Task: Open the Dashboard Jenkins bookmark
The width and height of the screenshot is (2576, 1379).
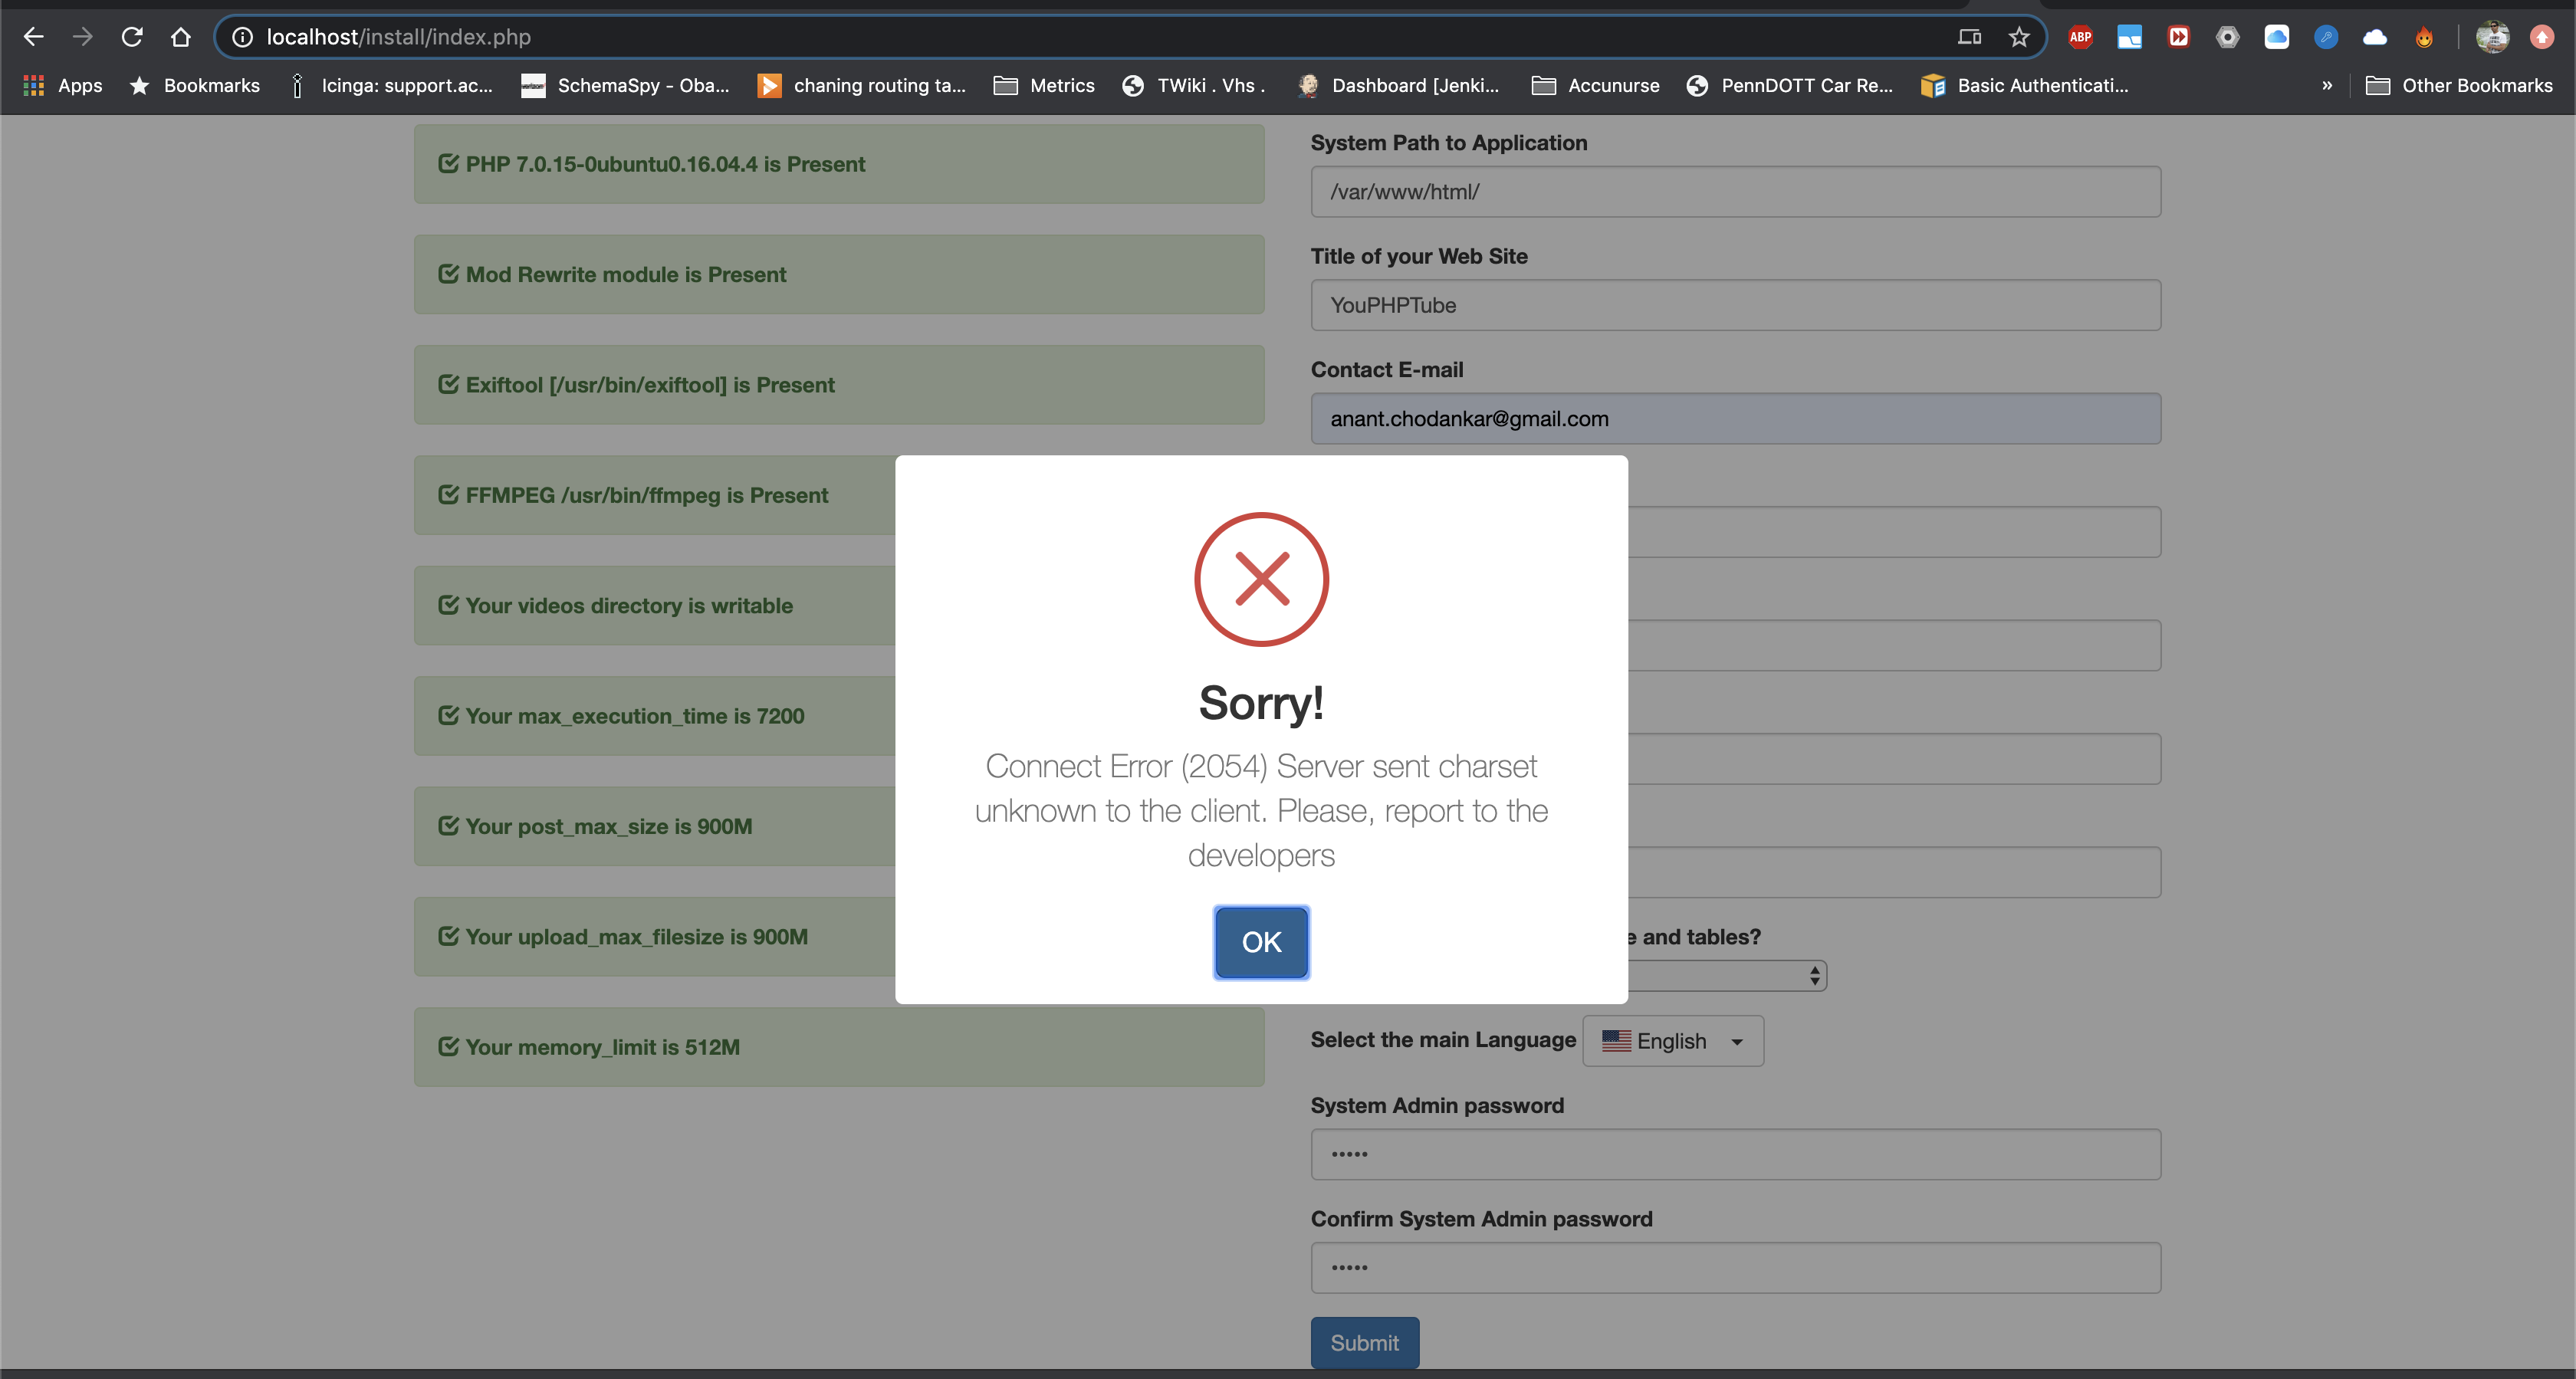Action: click(1398, 86)
